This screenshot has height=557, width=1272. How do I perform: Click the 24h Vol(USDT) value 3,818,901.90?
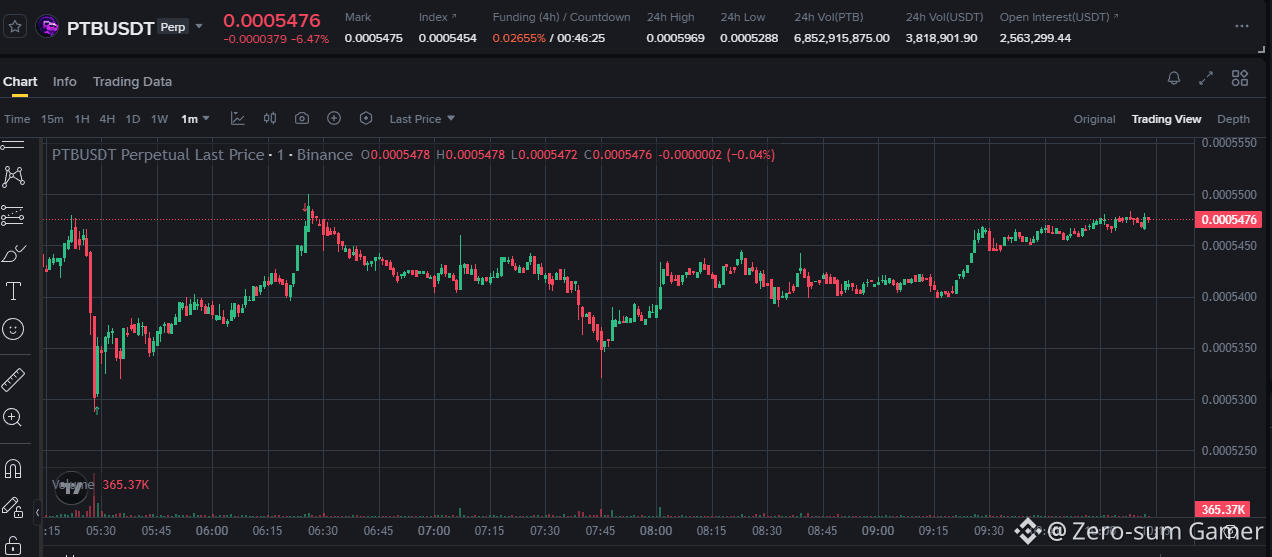941,38
